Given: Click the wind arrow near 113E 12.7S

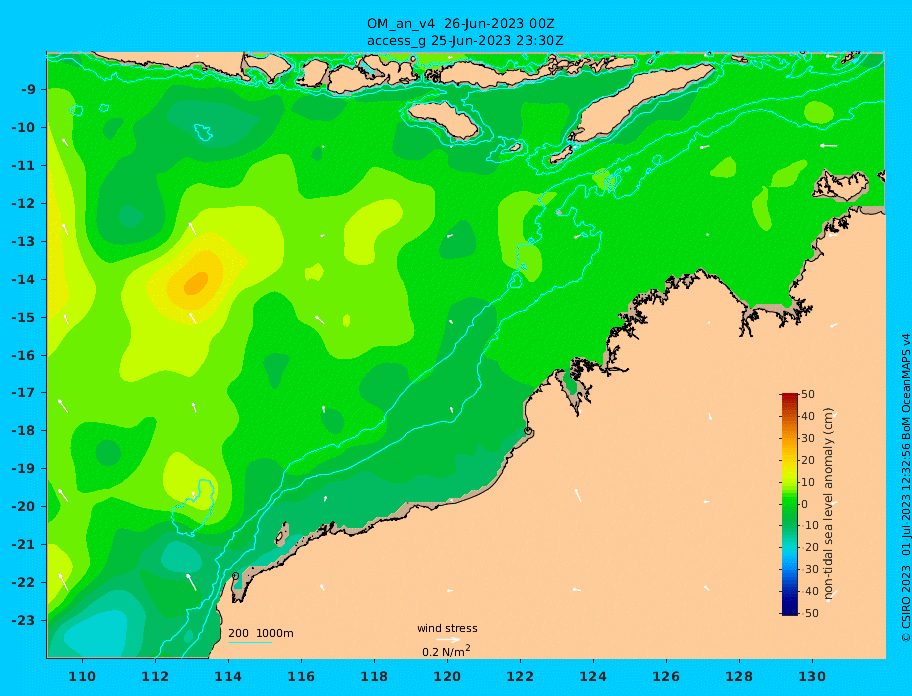Looking at the screenshot, I should point(192,228).
